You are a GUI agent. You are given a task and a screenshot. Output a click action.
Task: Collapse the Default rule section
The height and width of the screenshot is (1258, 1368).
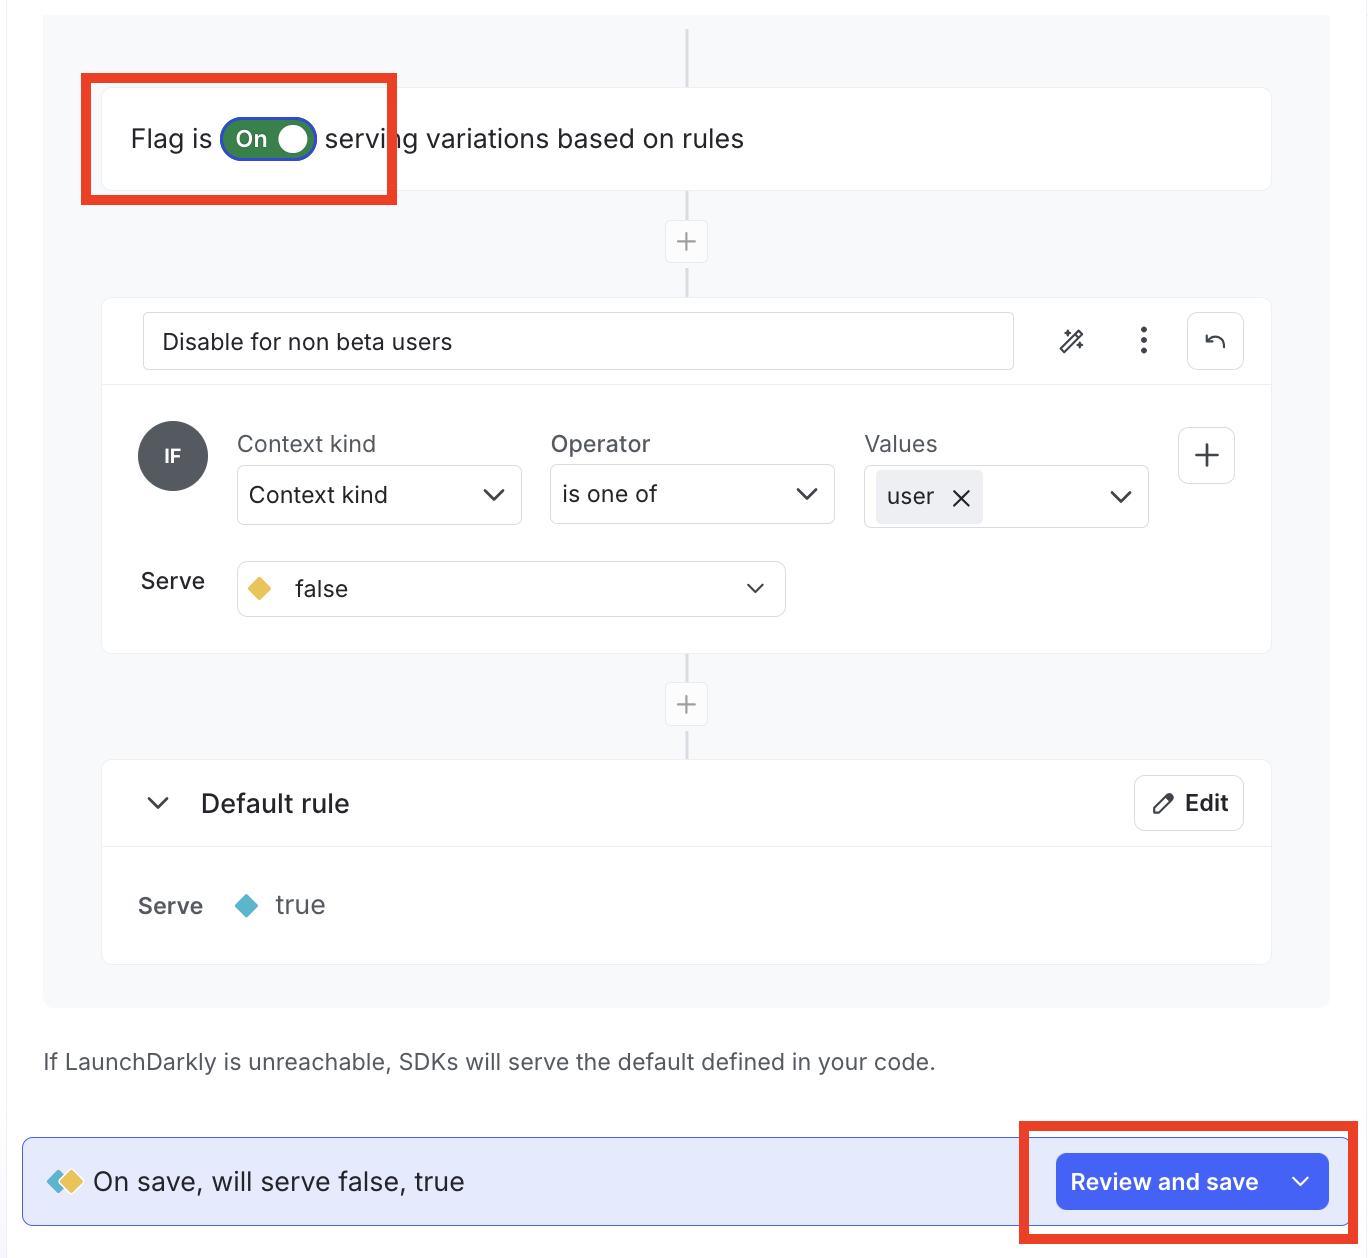157,803
